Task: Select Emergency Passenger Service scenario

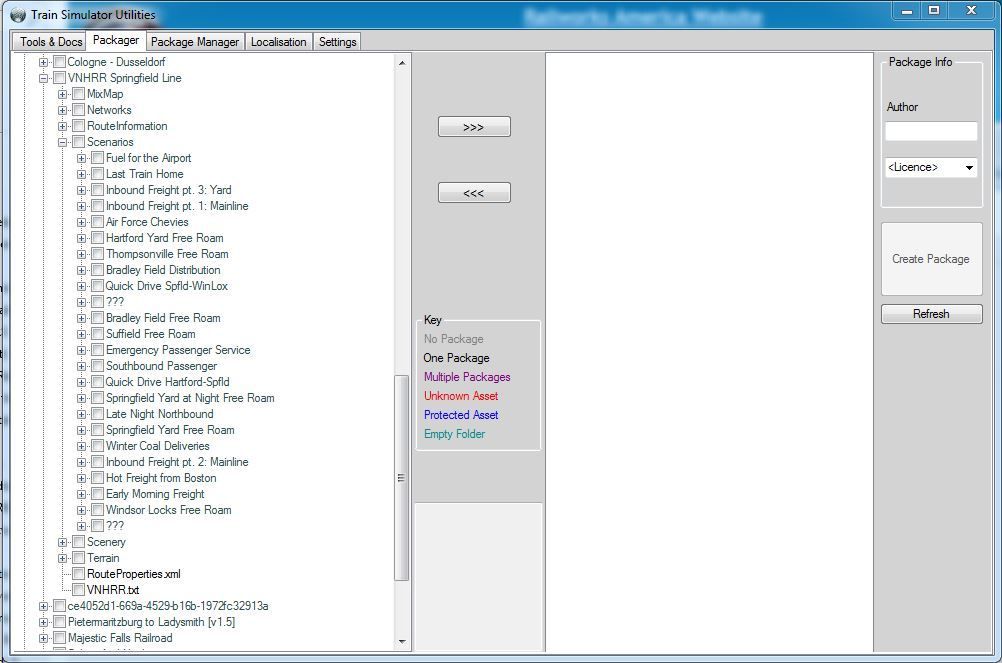Action: coord(178,349)
